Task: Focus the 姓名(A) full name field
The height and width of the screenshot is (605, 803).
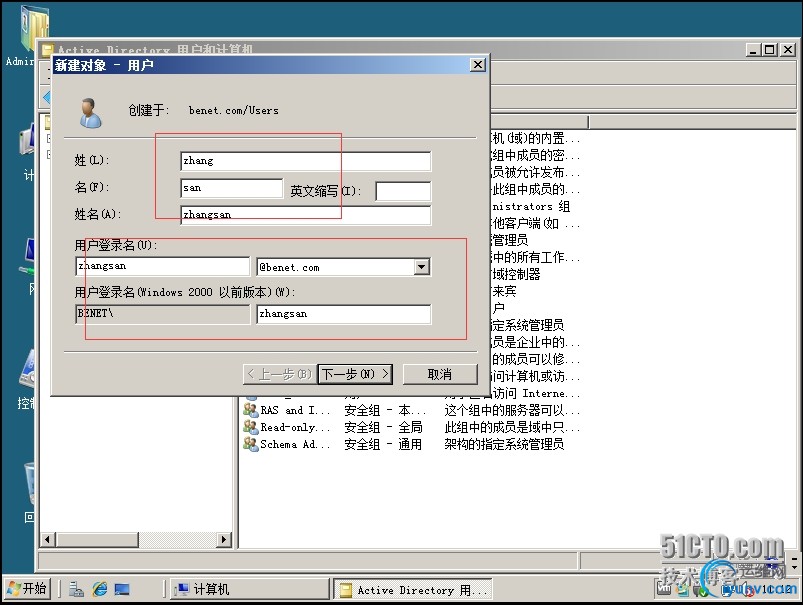Action: click(x=306, y=215)
